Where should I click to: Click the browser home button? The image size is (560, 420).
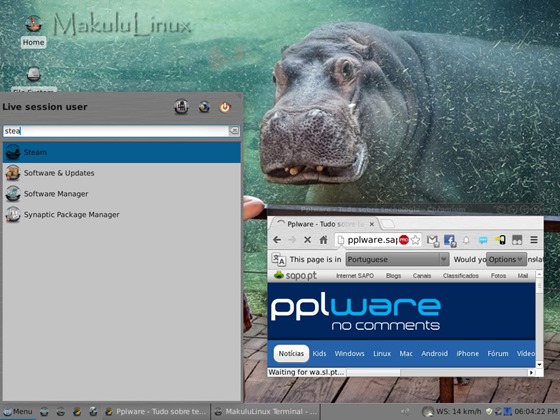[x=324, y=240]
